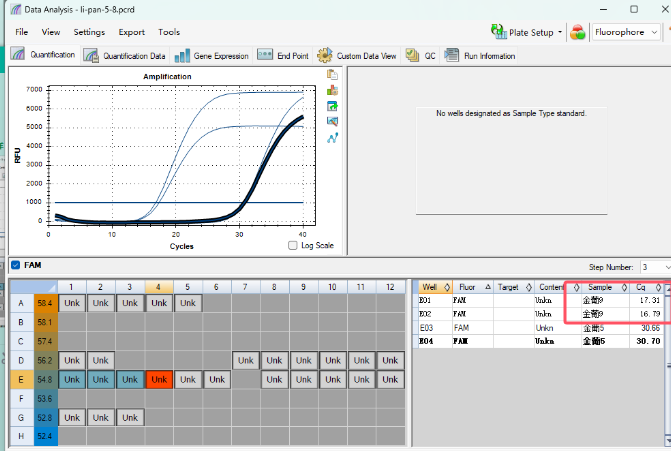Click the chart image settings icon
Viewport: 671px width, 451px height.
tap(332, 122)
